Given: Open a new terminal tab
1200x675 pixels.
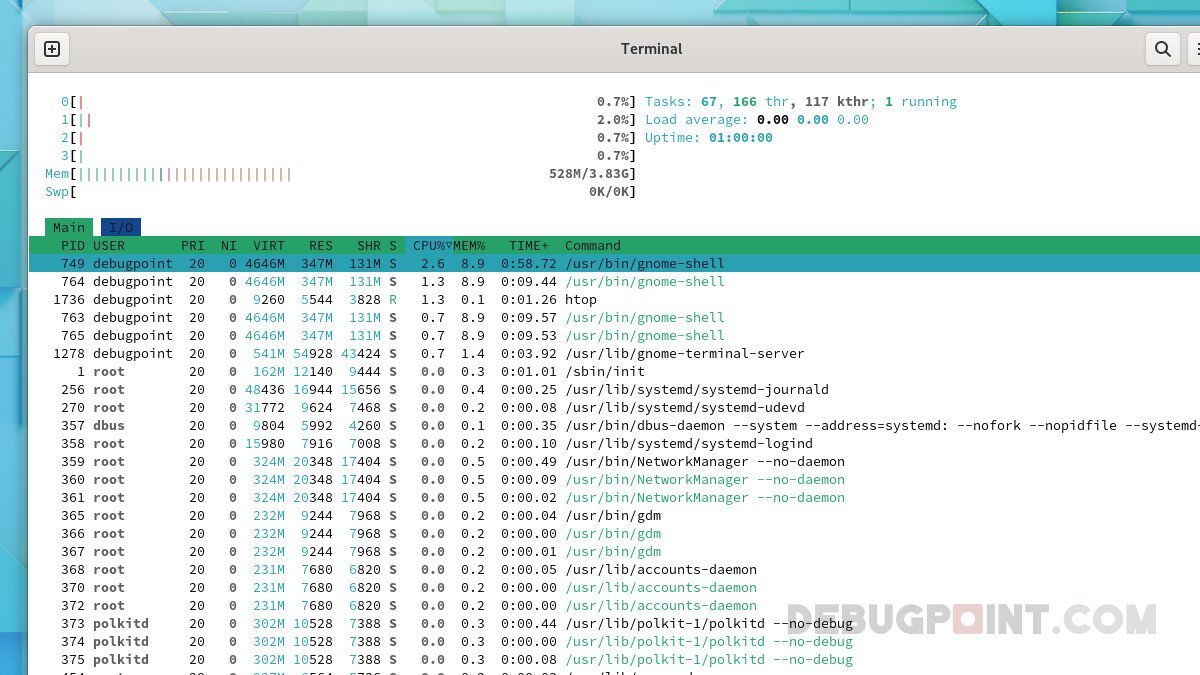Looking at the screenshot, I should coord(52,48).
